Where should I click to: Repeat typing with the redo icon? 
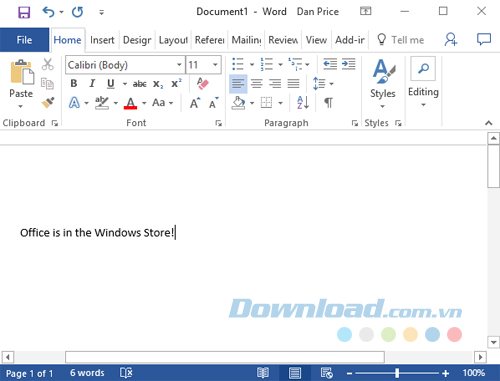click(x=77, y=12)
